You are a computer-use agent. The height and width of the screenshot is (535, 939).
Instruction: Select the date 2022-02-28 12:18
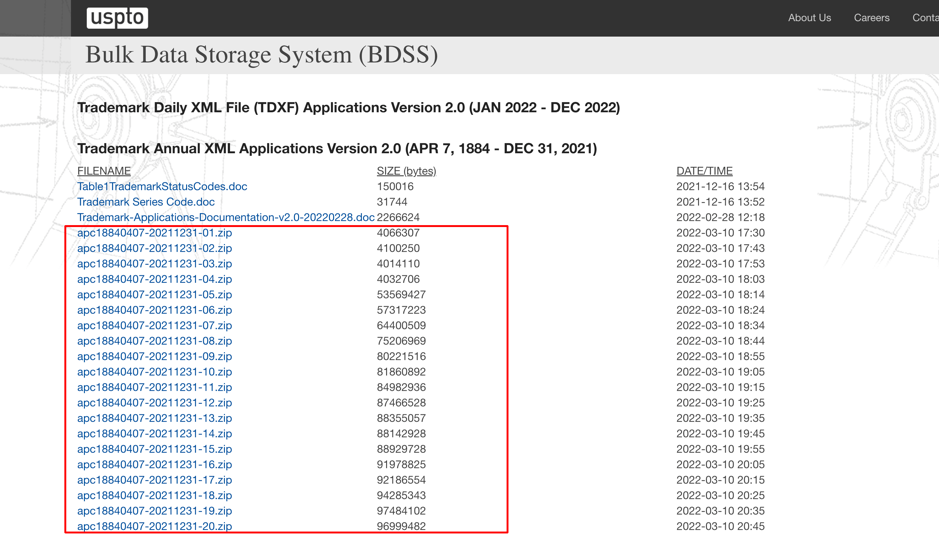pyautogui.click(x=720, y=217)
